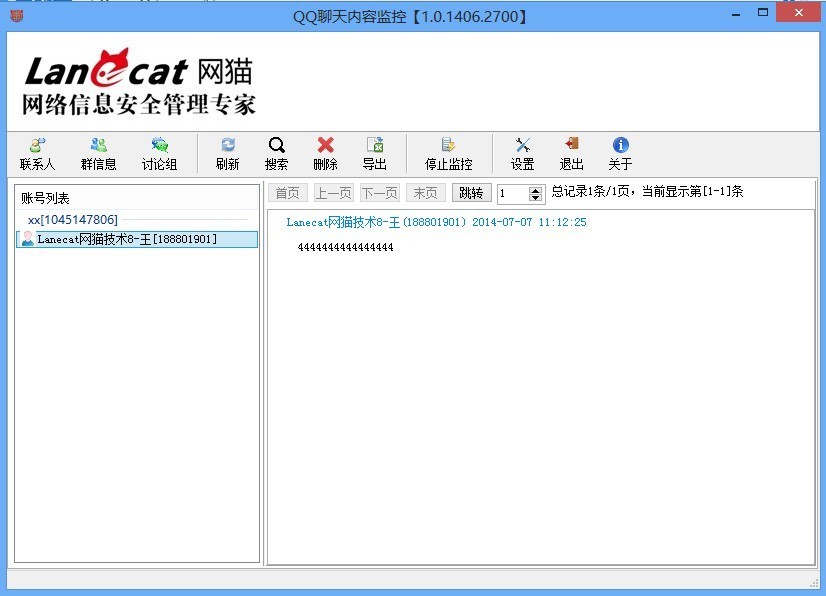Viewport: 826px width, 596px height.
Task: Click the 上一页 previous page button
Action: pos(333,193)
